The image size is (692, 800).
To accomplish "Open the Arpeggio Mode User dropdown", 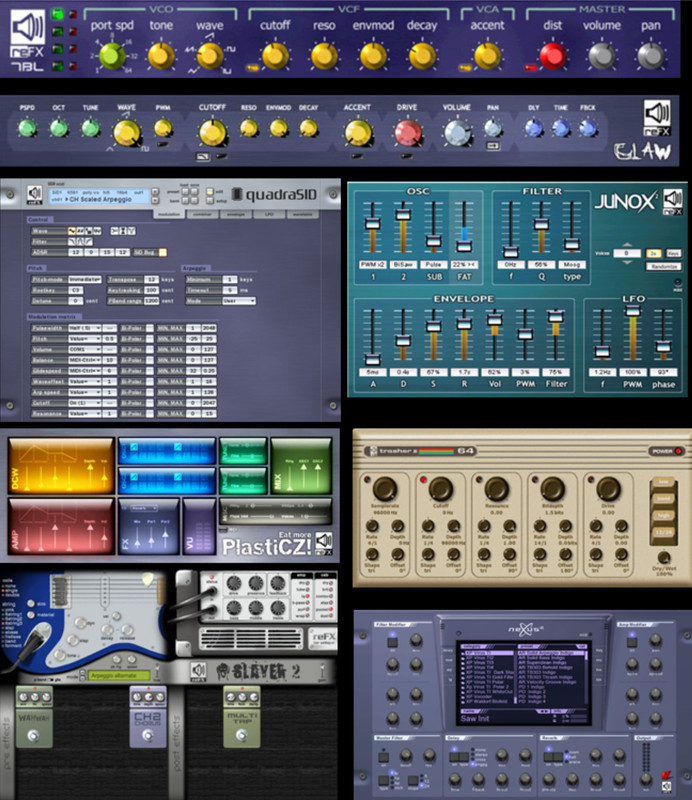I will [x=239, y=301].
